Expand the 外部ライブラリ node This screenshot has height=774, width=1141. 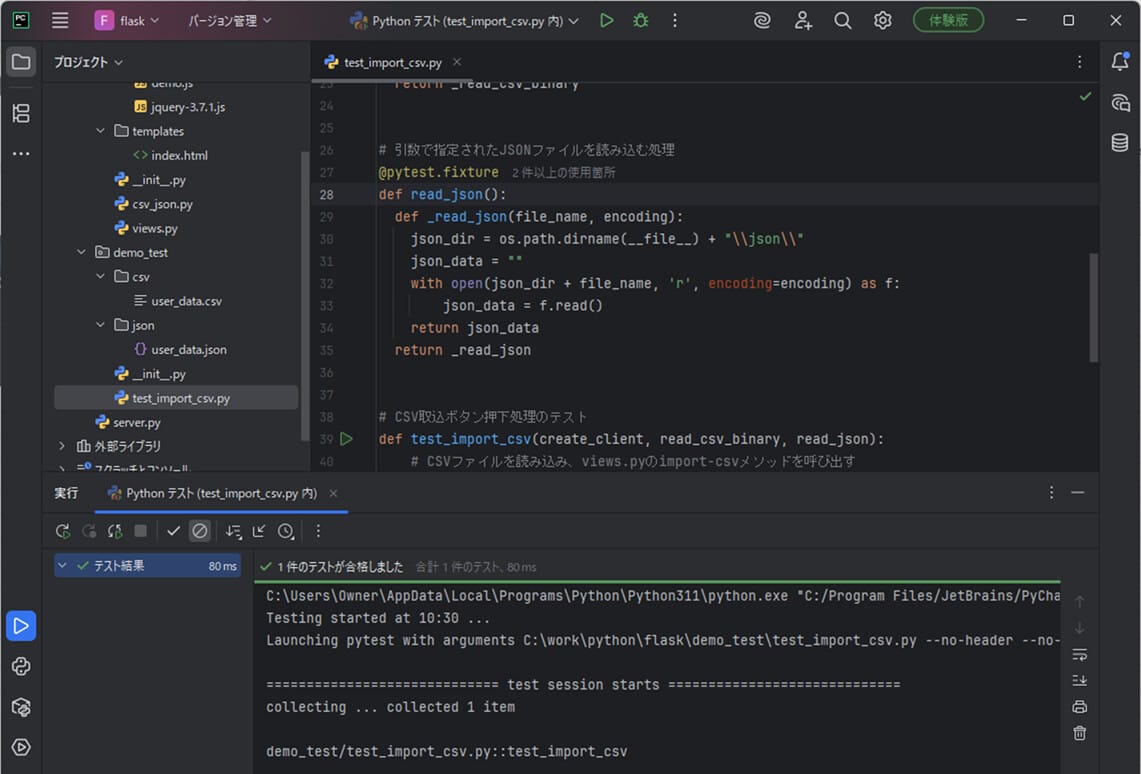click(x=62, y=446)
